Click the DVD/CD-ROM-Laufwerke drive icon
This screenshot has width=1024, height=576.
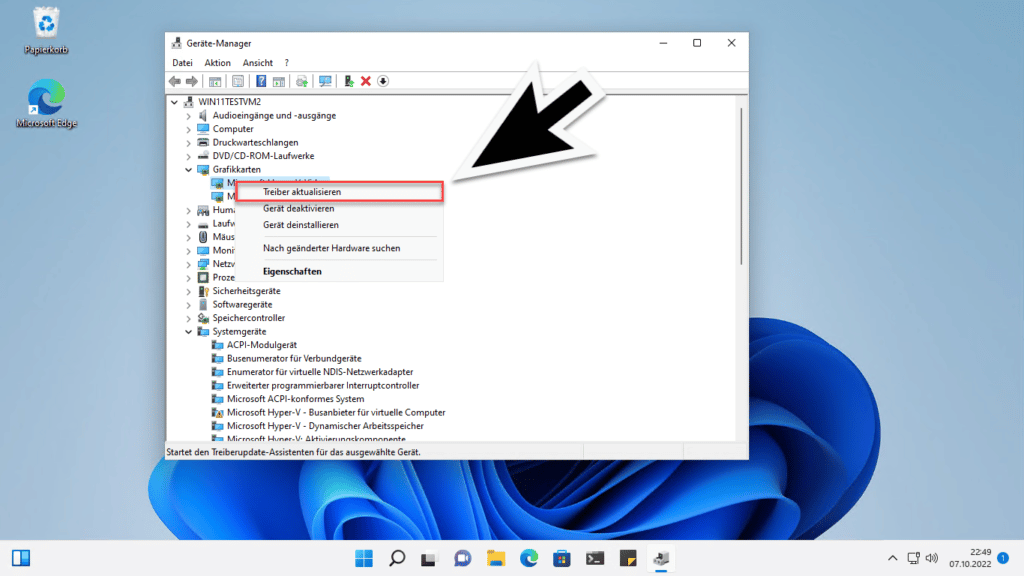203,156
